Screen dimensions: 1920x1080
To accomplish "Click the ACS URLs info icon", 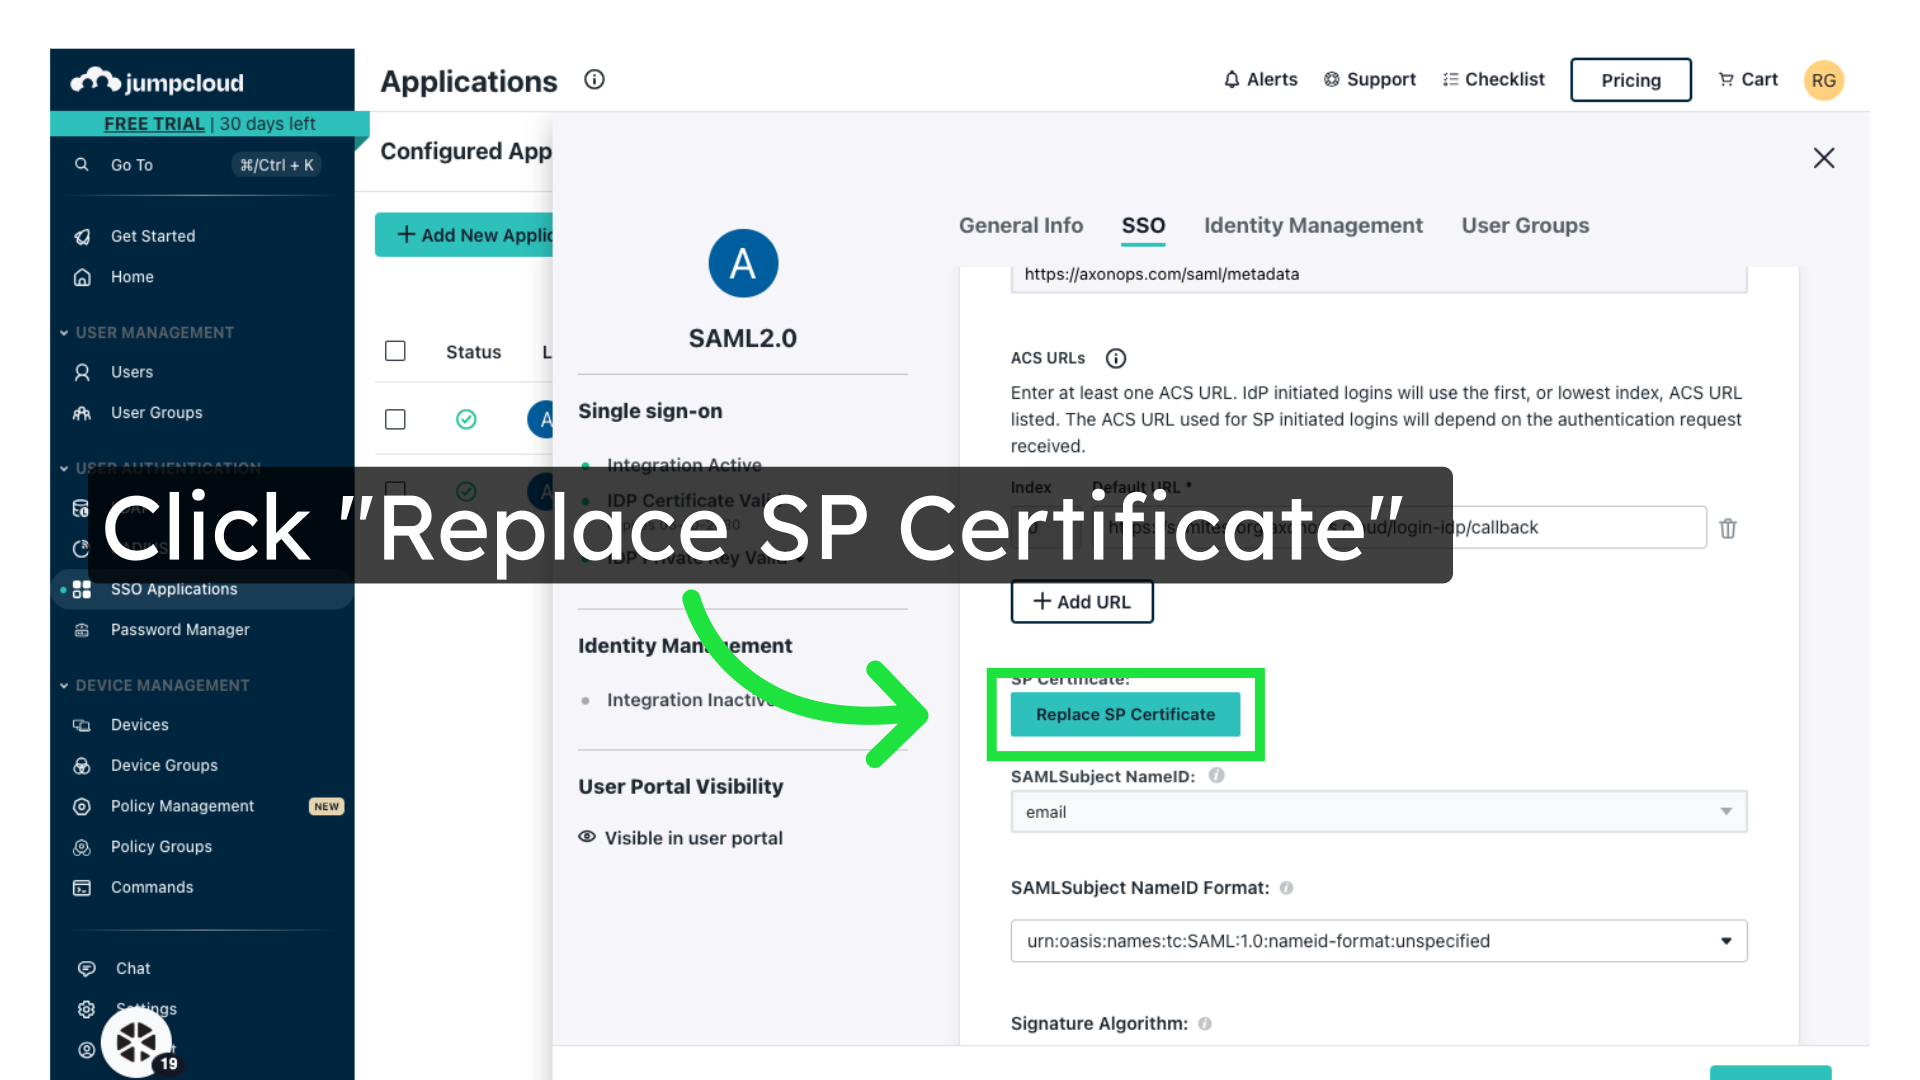I will click(1116, 358).
